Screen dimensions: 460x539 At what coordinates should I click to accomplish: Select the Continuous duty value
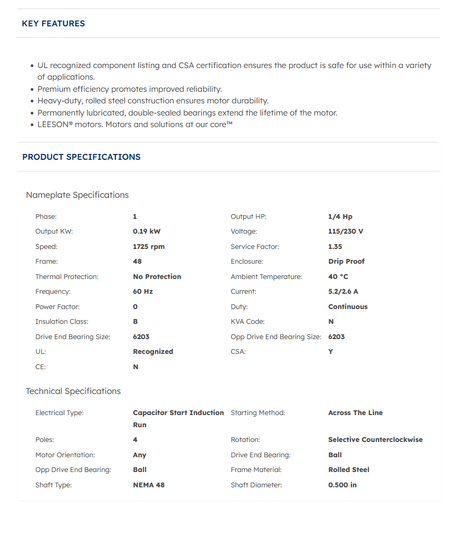point(348,307)
